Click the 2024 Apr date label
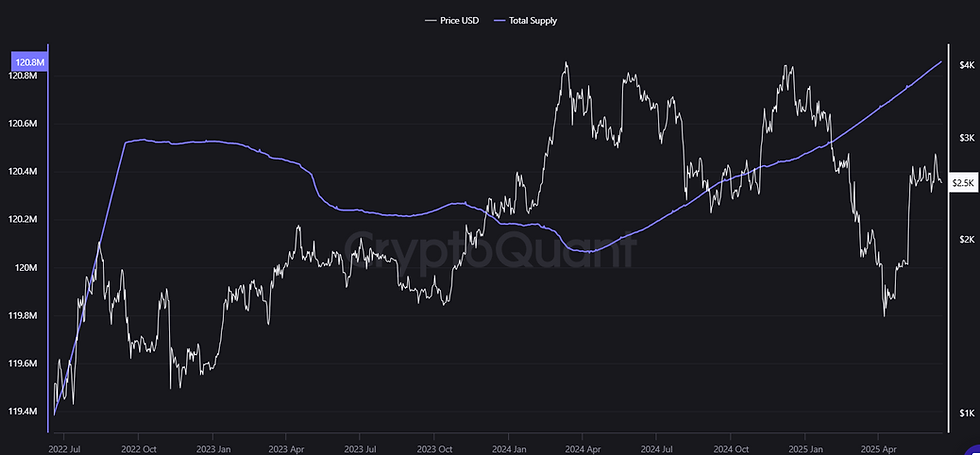Image resolution: width=980 pixels, height=455 pixels. pos(582,449)
